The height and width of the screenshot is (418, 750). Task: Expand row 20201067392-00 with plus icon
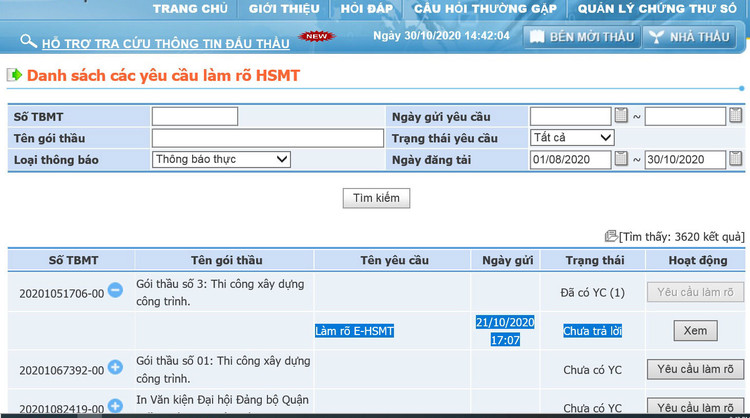(115, 367)
